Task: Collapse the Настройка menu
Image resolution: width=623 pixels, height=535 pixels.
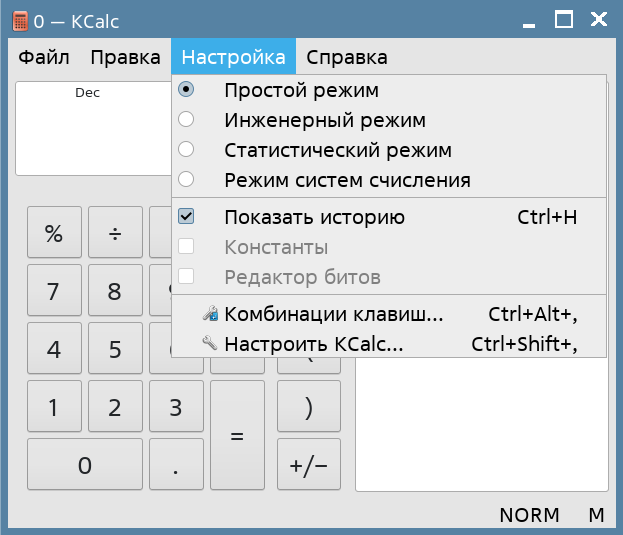Action: pyautogui.click(x=233, y=57)
